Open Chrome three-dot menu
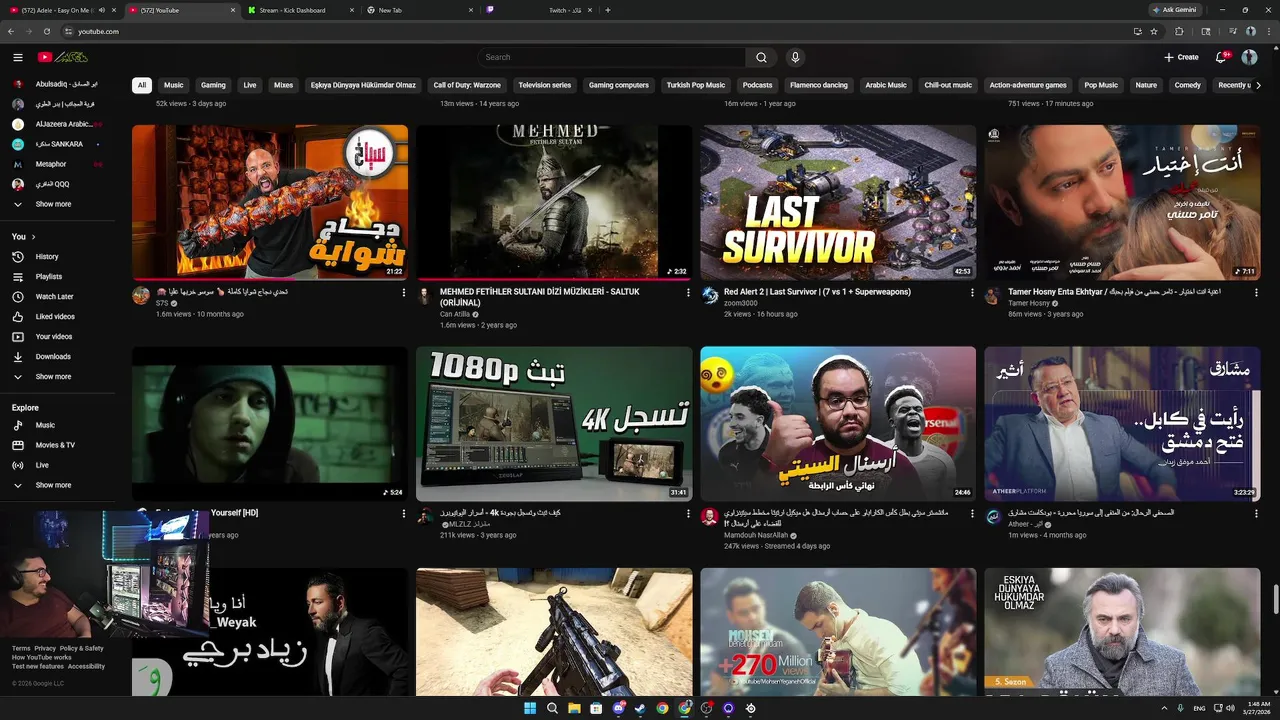1280x720 pixels. point(1267,31)
